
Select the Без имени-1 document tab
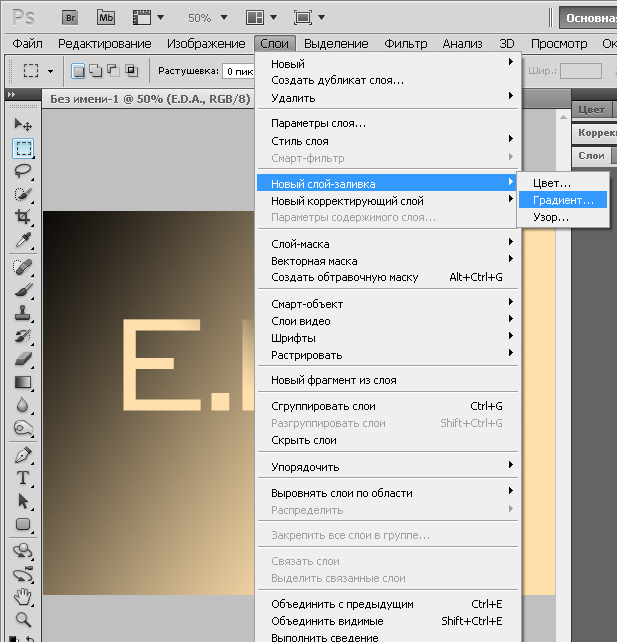[x=149, y=99]
